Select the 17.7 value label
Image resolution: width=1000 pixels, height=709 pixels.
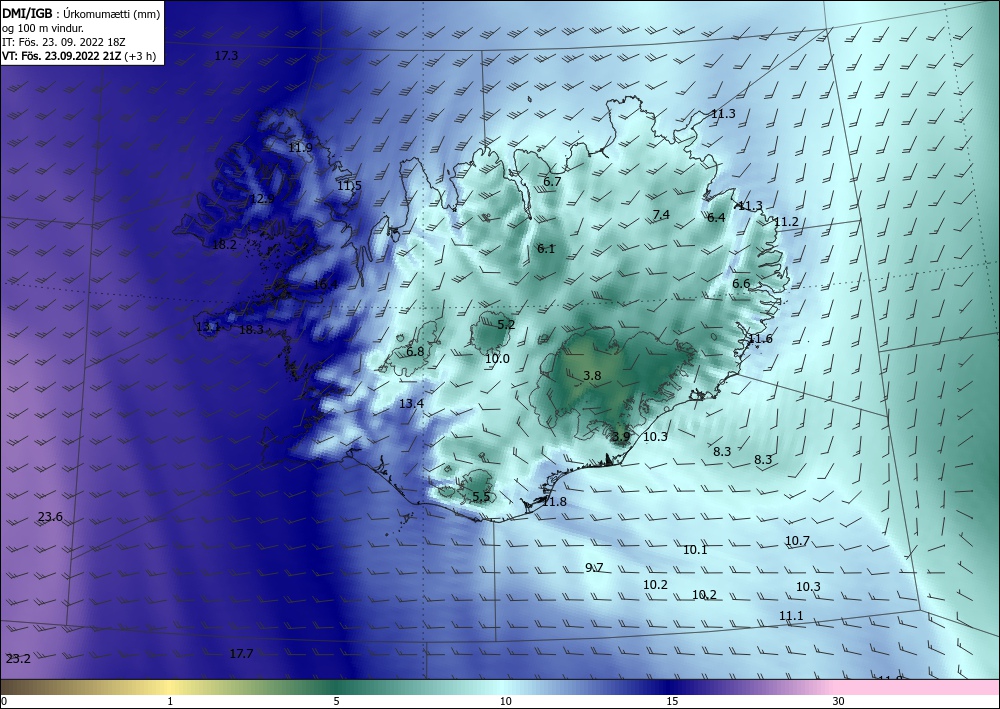click(241, 654)
